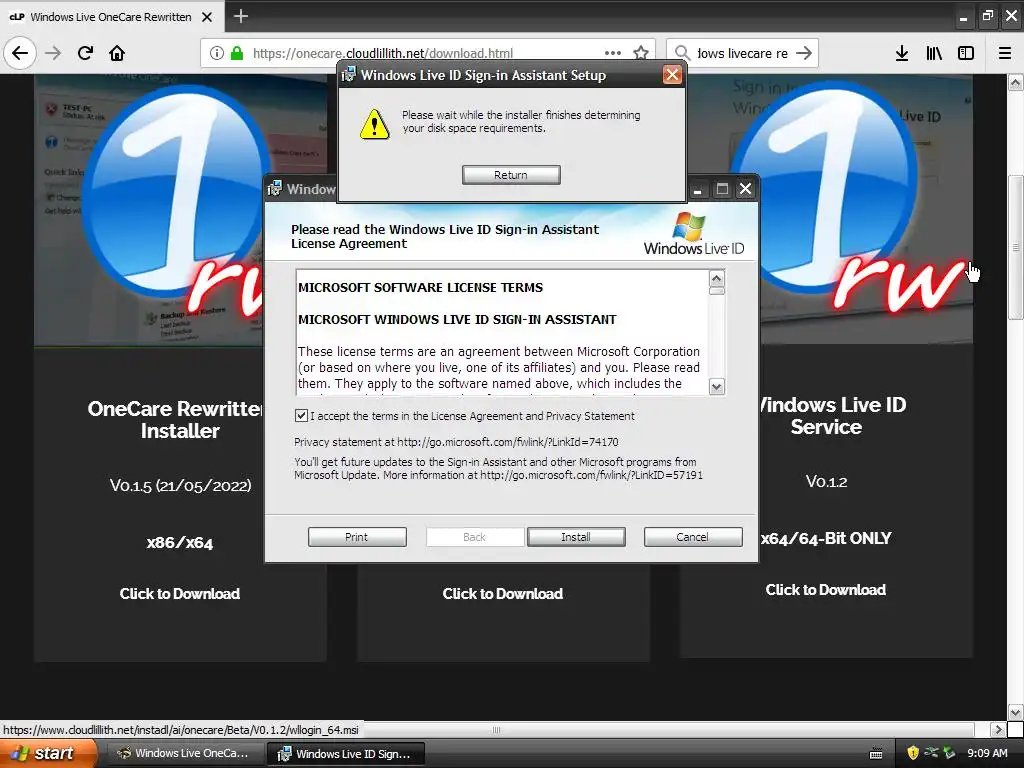The width and height of the screenshot is (1024, 768).
Task: Uncheck I accept the terms checkbox
Action: point(301,415)
